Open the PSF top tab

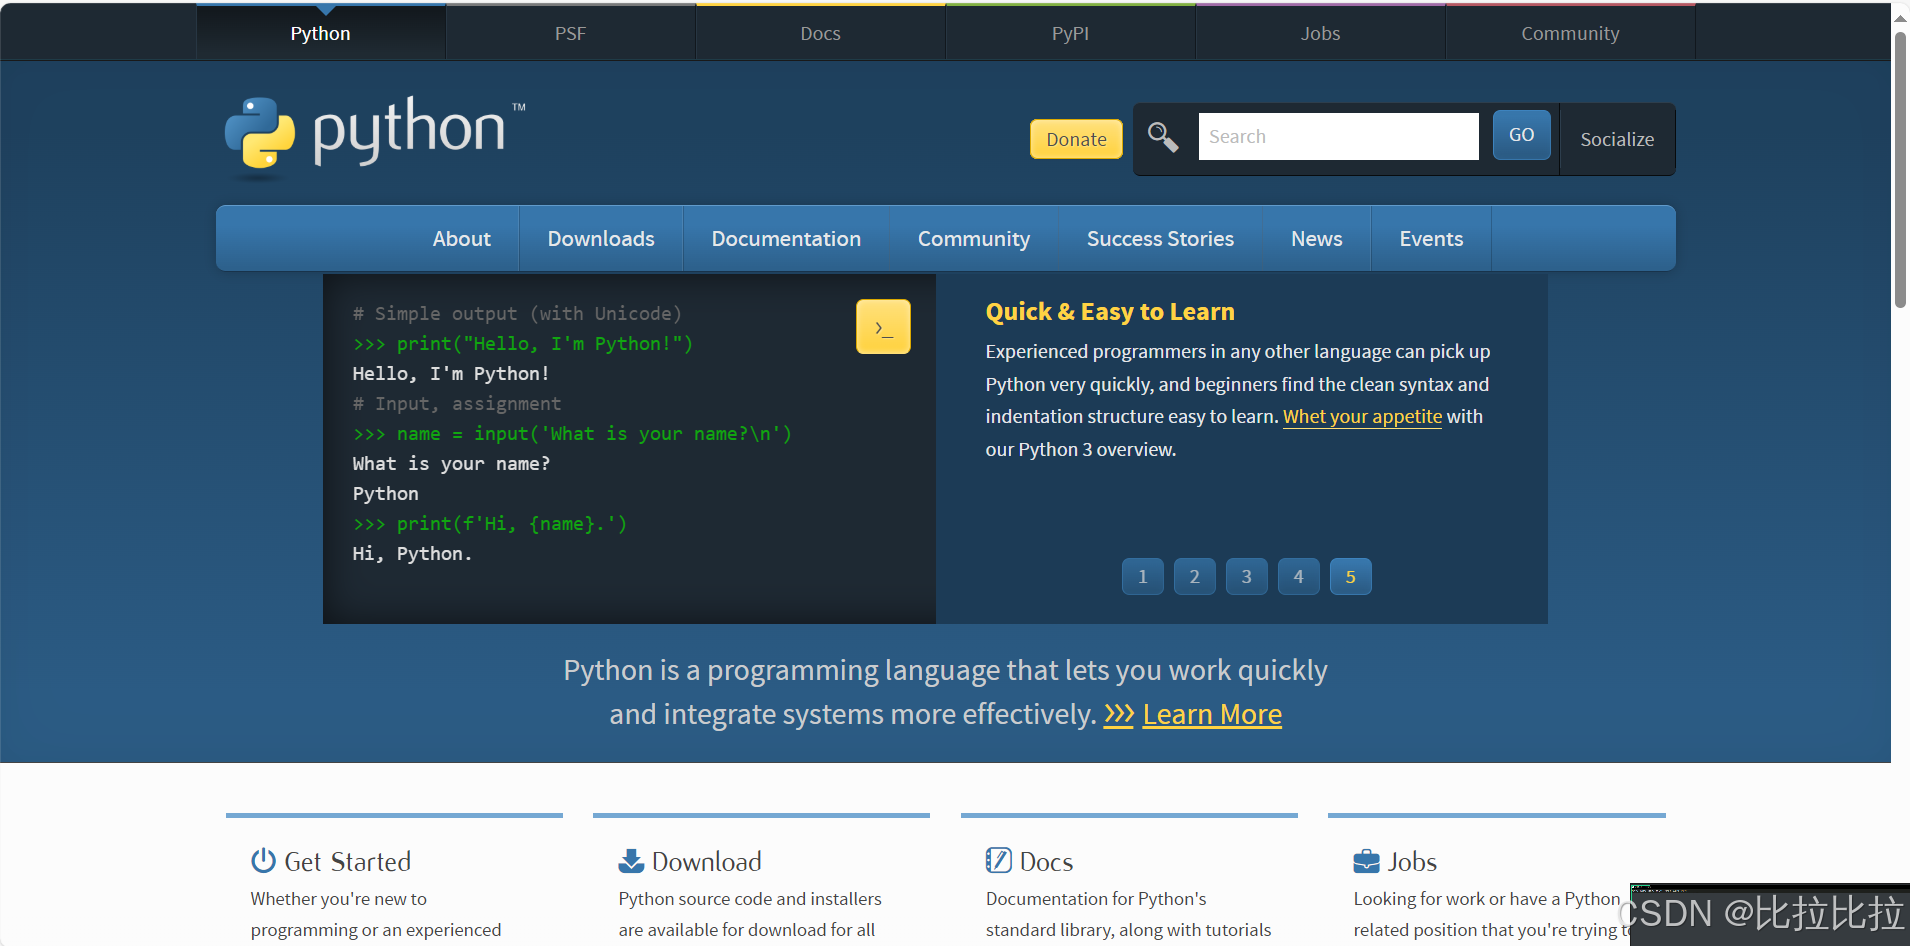(570, 33)
